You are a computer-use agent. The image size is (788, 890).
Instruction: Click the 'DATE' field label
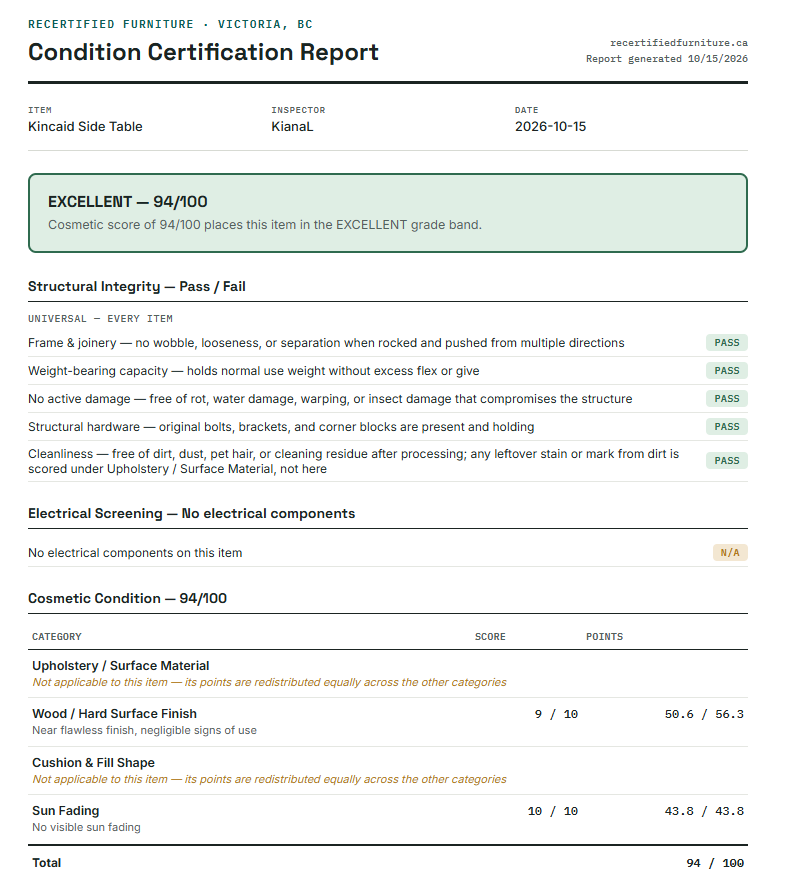526,110
